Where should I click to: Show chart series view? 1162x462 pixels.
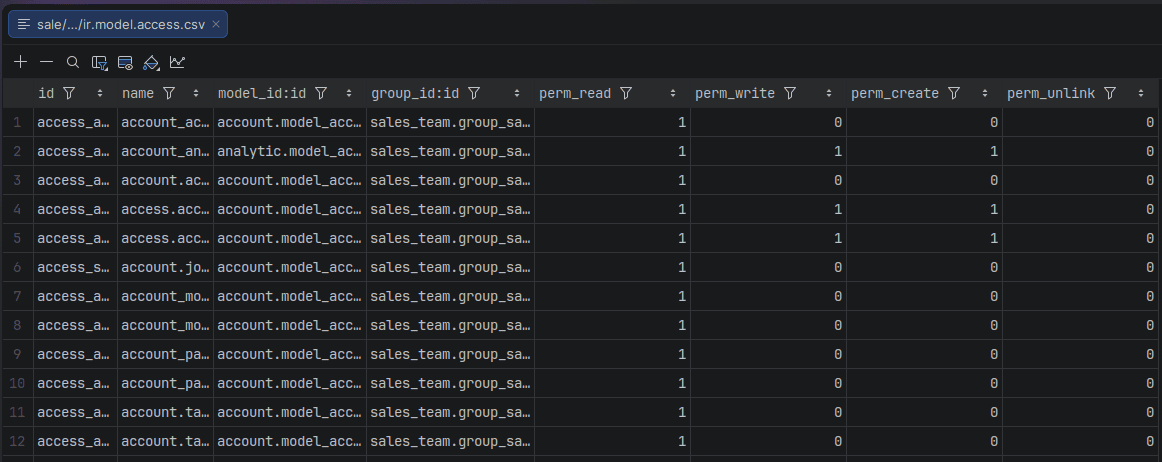click(177, 62)
